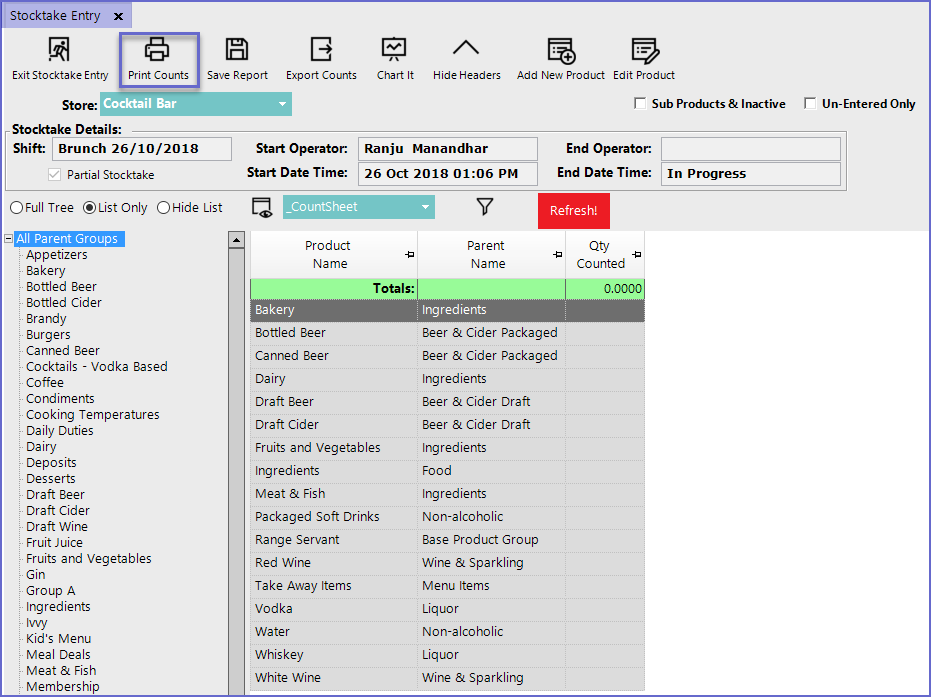931x697 pixels.
Task: Enable Sub Products & Inactive checkbox
Action: [x=640, y=104]
